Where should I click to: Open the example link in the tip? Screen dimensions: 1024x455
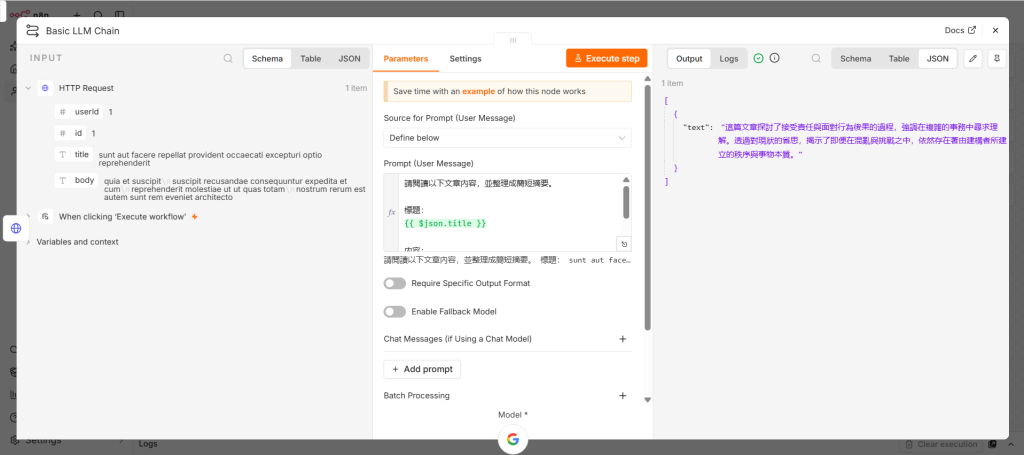(x=478, y=91)
